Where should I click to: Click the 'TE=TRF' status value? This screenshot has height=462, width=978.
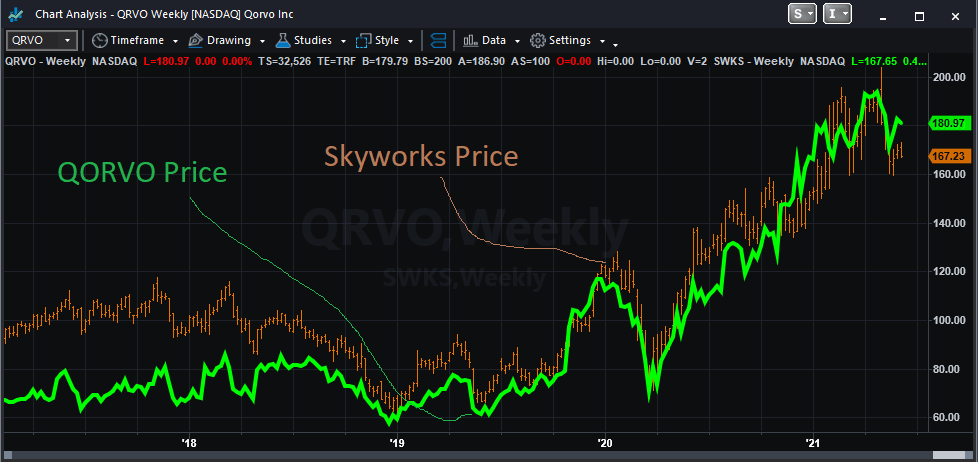(x=337, y=61)
